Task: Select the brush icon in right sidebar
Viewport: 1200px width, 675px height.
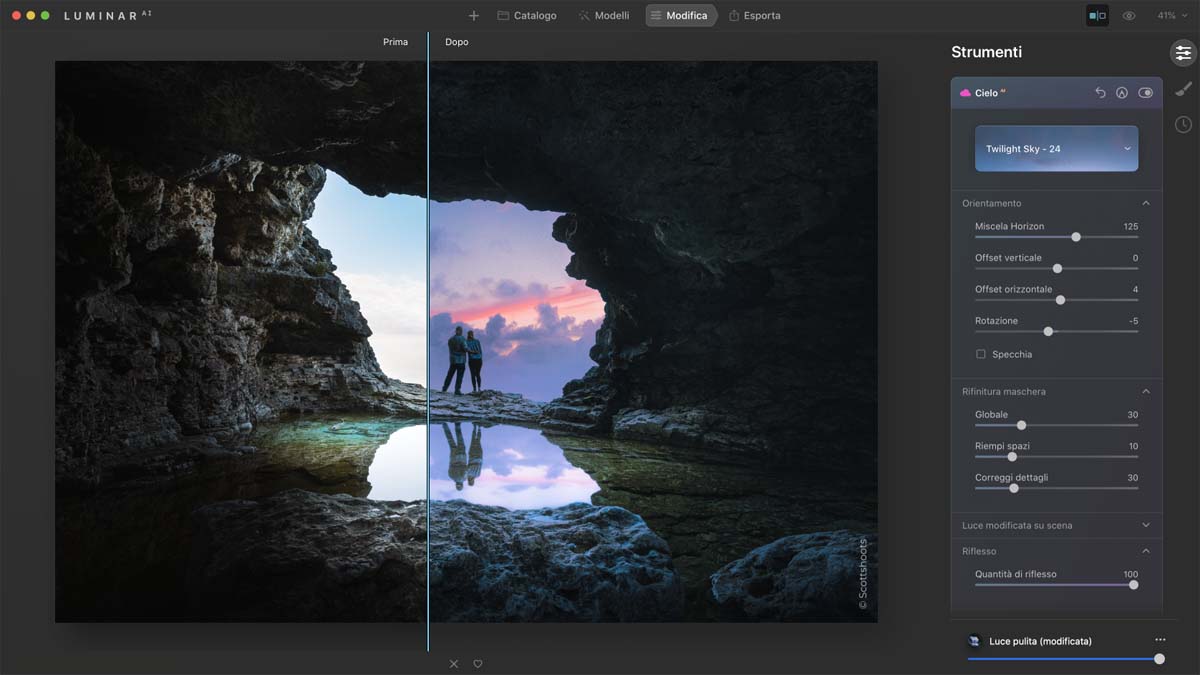Action: pyautogui.click(x=1183, y=89)
